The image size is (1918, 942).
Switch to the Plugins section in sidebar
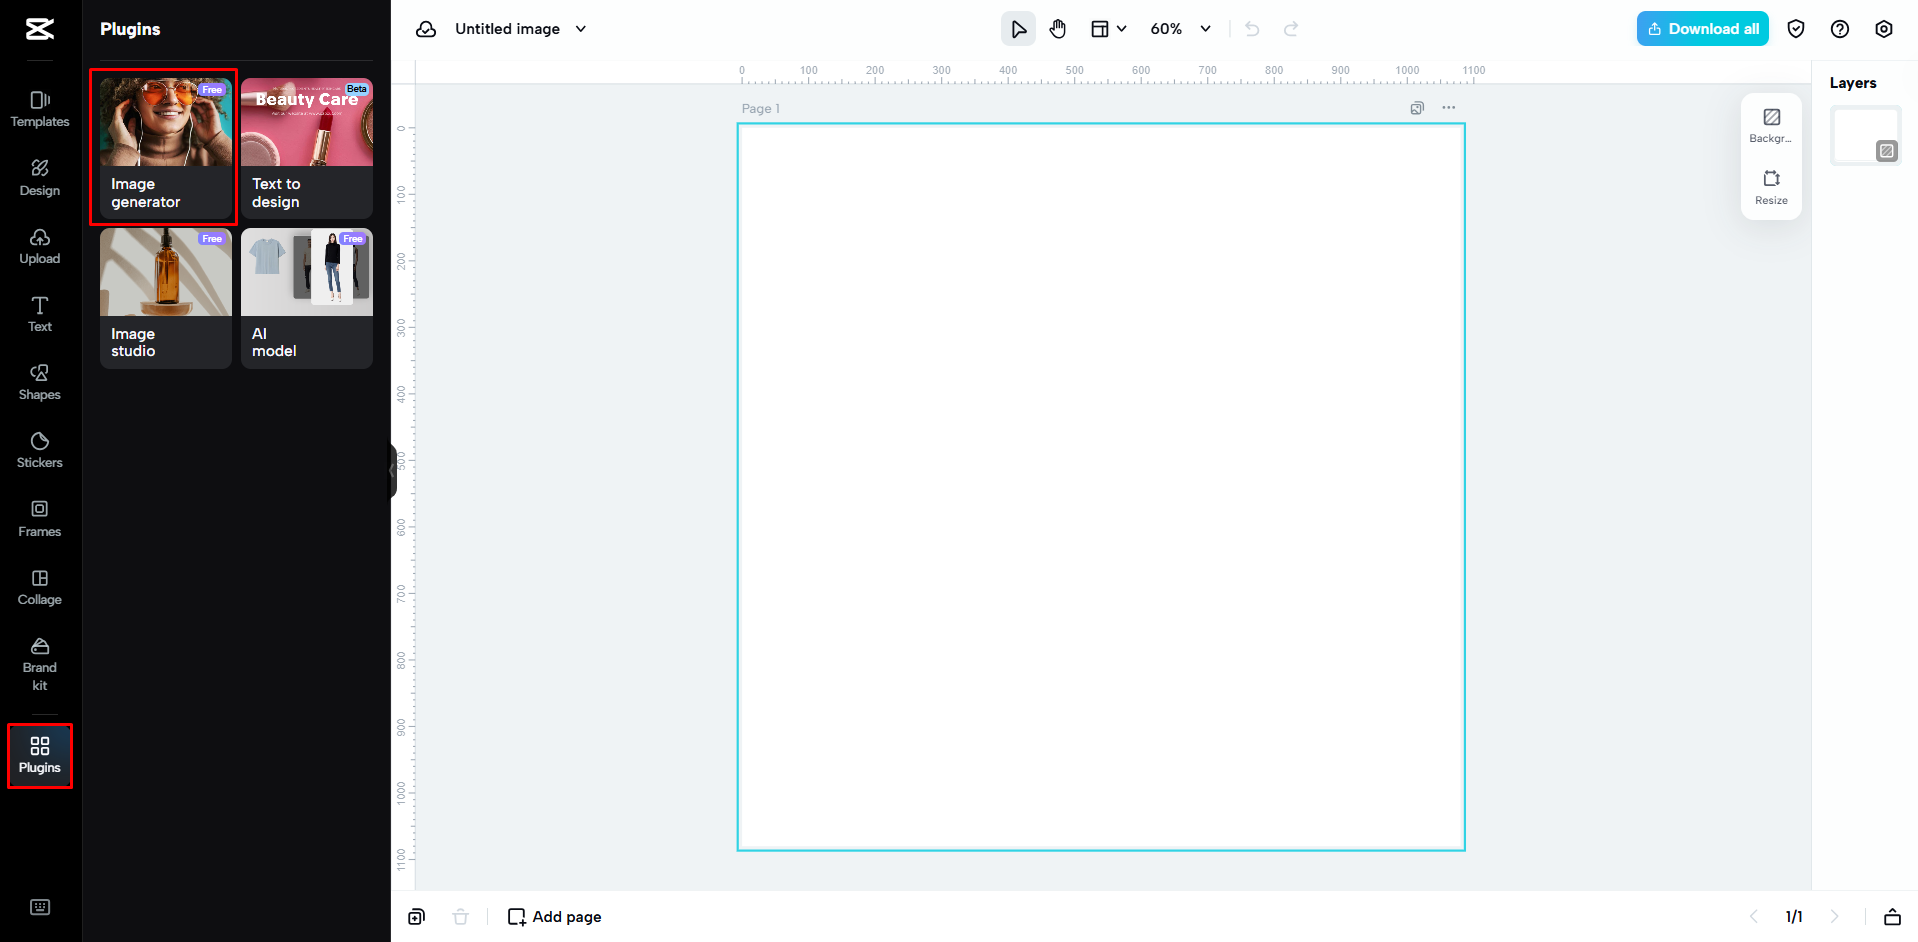click(40, 755)
